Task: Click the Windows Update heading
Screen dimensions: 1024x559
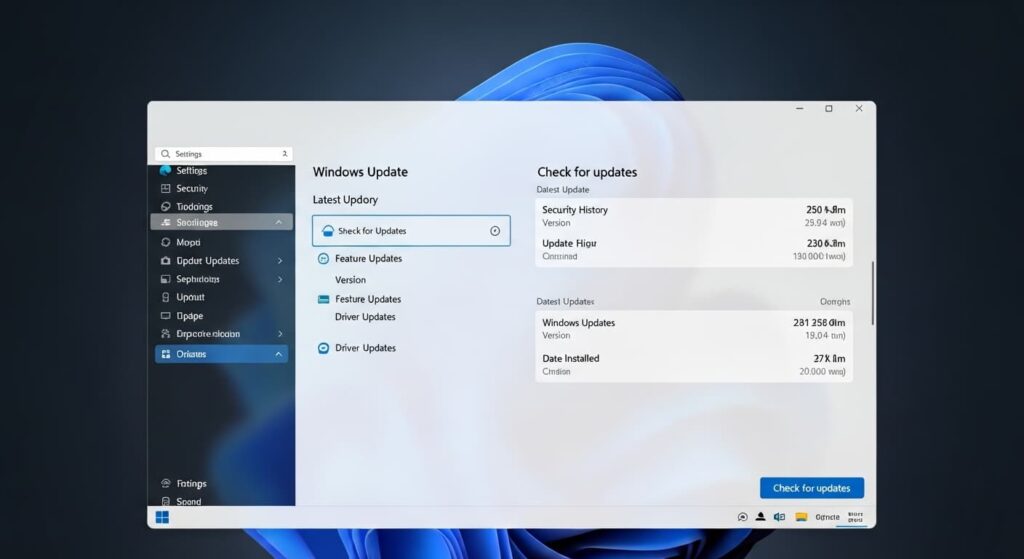Action: (x=360, y=172)
